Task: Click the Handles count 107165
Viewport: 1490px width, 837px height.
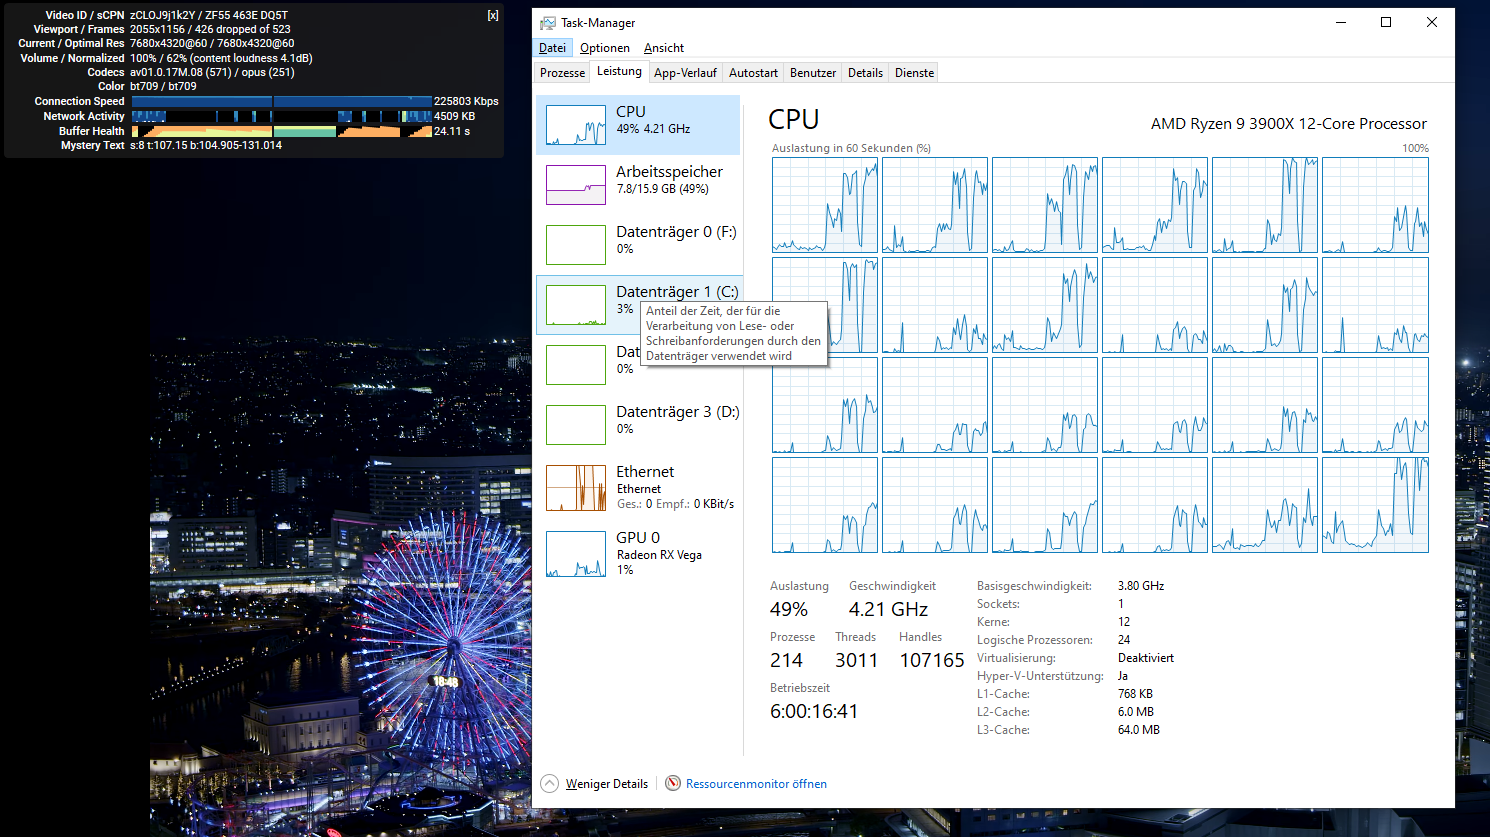Action: point(932,660)
